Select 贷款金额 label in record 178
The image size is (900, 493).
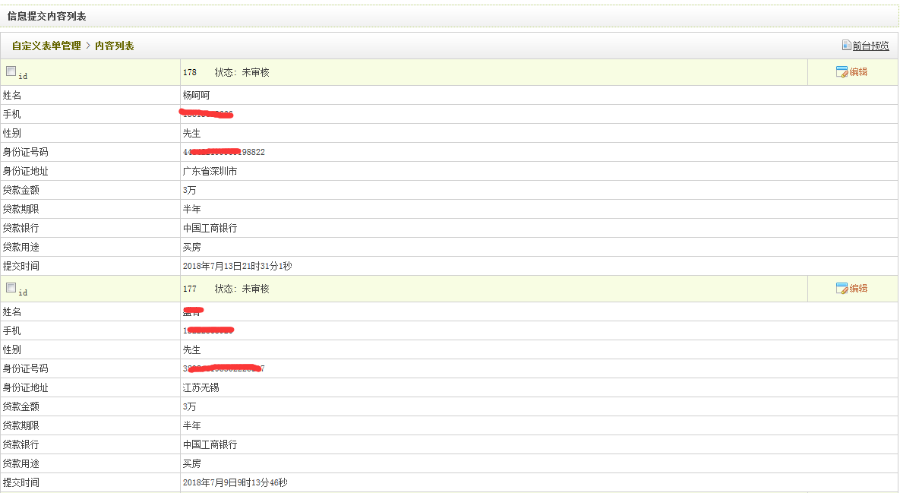tap(21, 190)
